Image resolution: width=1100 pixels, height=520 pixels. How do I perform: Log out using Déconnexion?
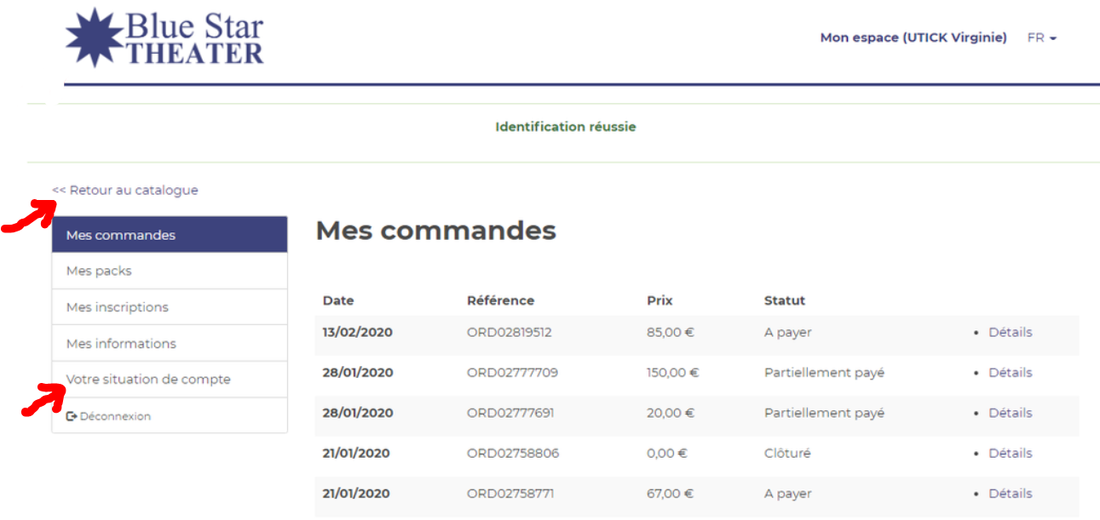(x=115, y=416)
